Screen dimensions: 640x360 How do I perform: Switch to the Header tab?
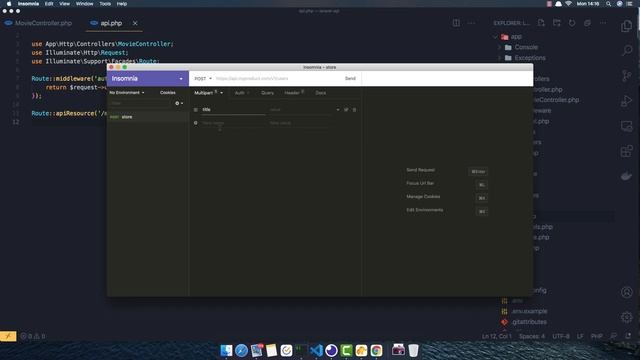[x=294, y=93]
